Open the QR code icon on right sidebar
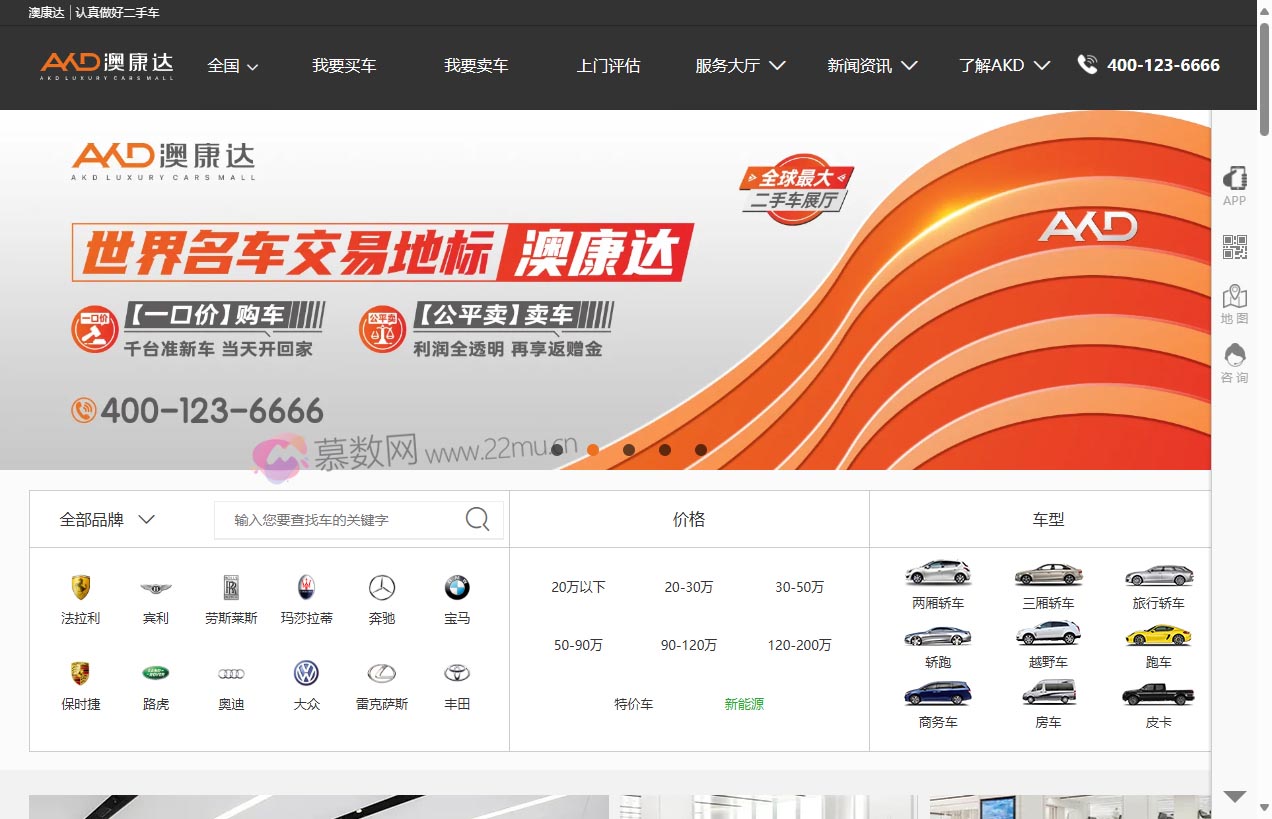 1234,247
